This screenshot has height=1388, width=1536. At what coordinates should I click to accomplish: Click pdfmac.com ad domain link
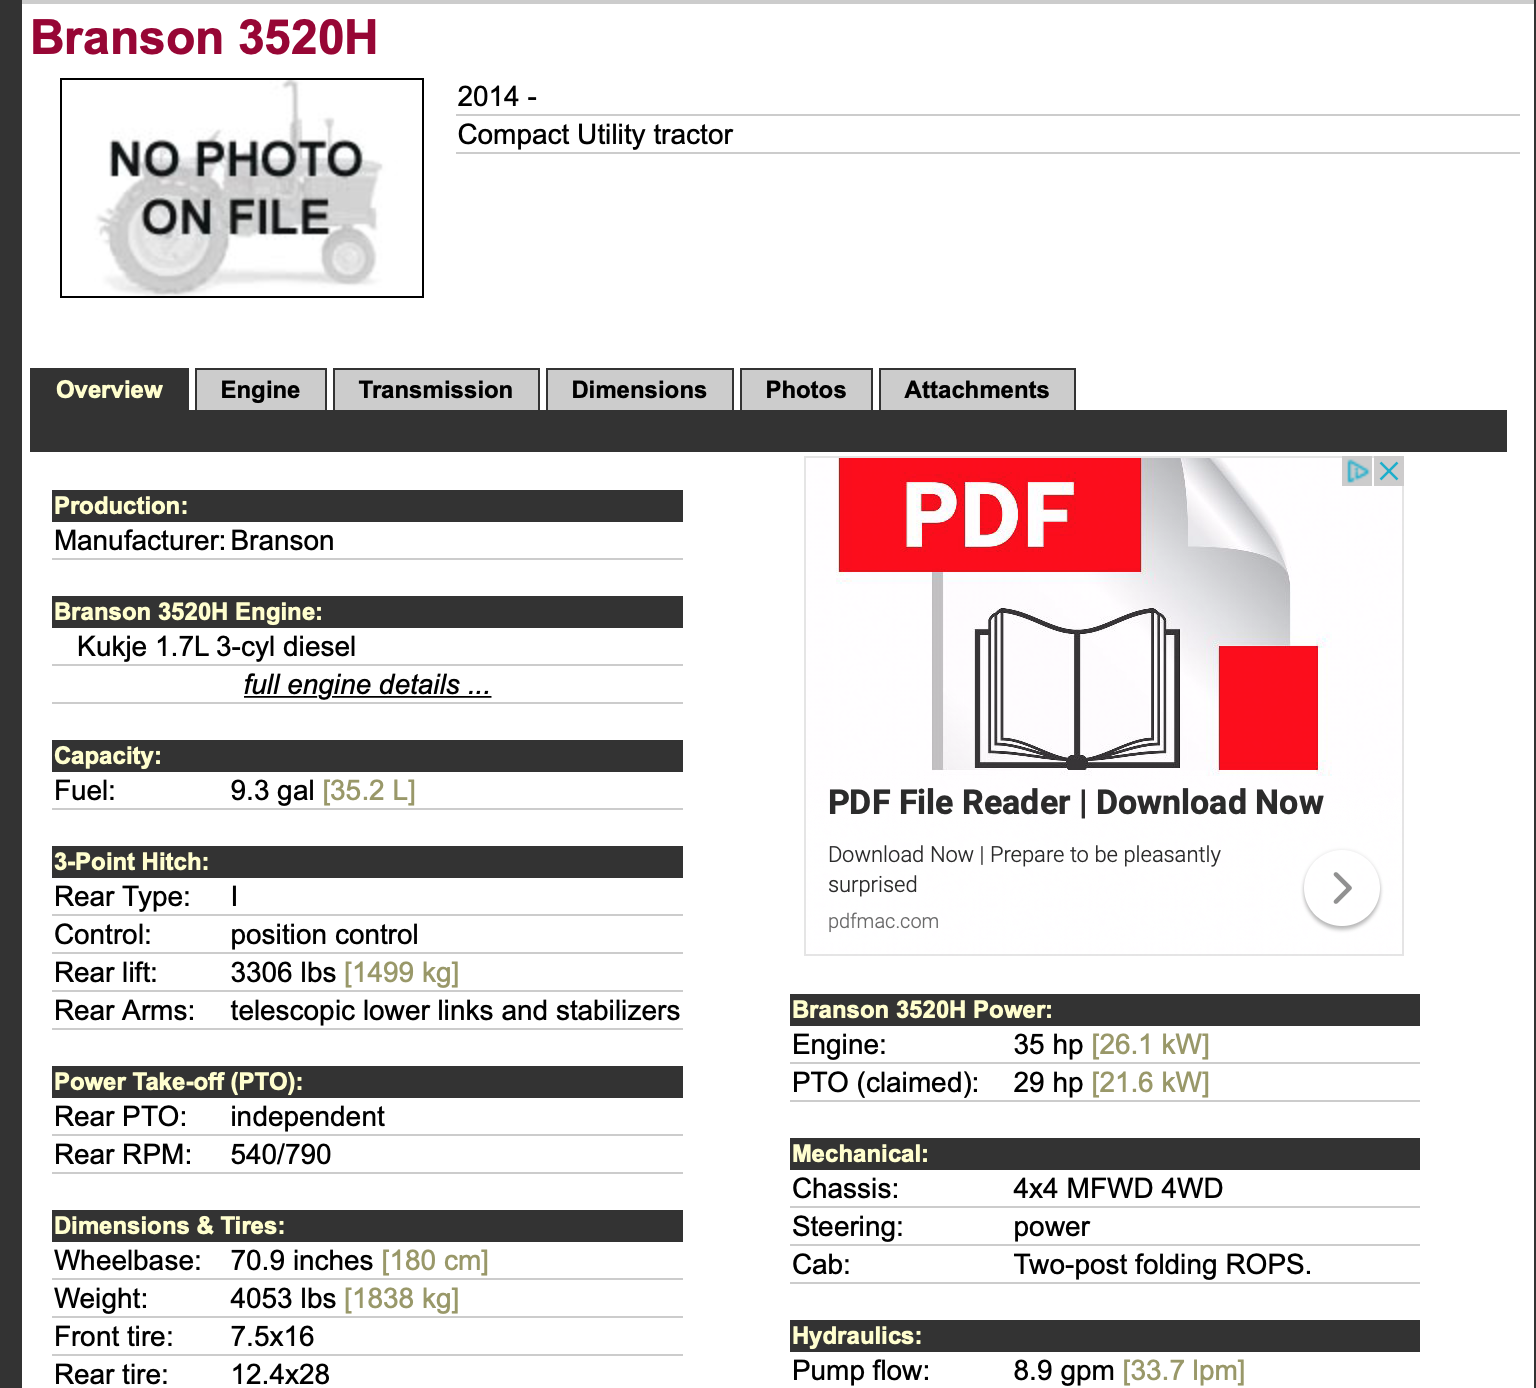(x=883, y=921)
